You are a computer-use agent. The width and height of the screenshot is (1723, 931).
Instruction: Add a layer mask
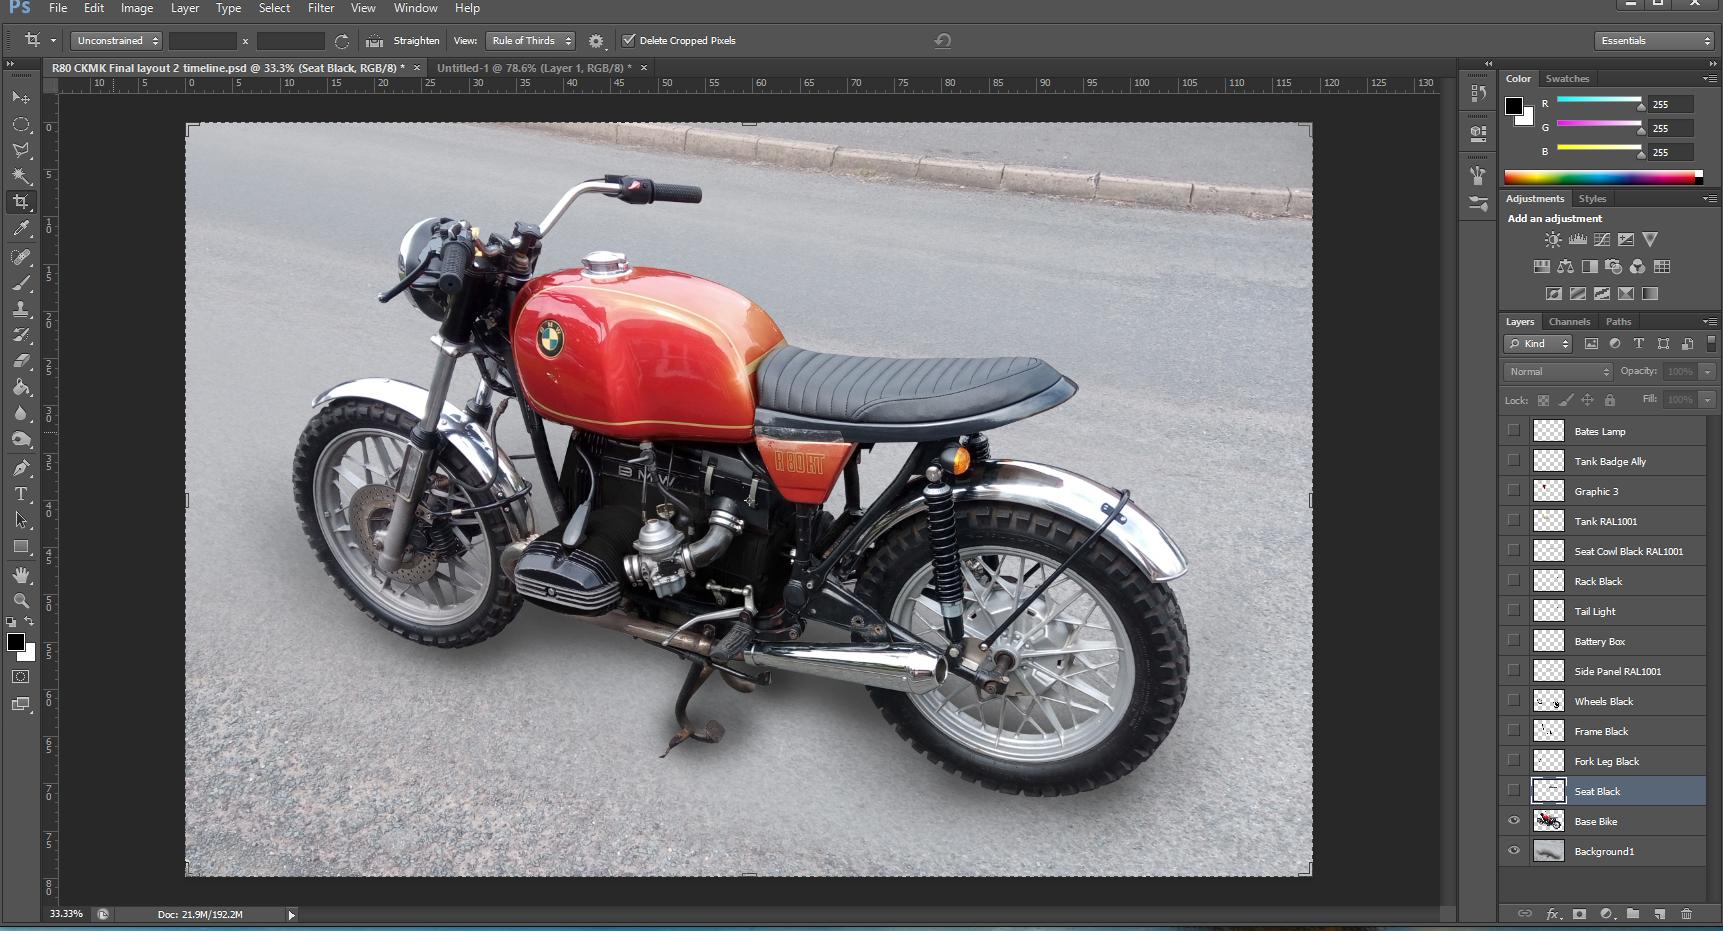1579,914
